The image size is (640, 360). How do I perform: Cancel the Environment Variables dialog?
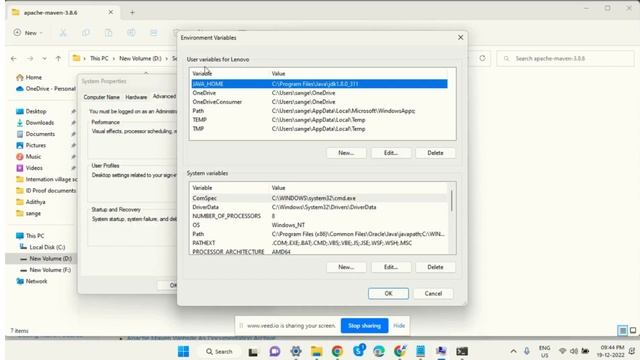[x=433, y=293]
